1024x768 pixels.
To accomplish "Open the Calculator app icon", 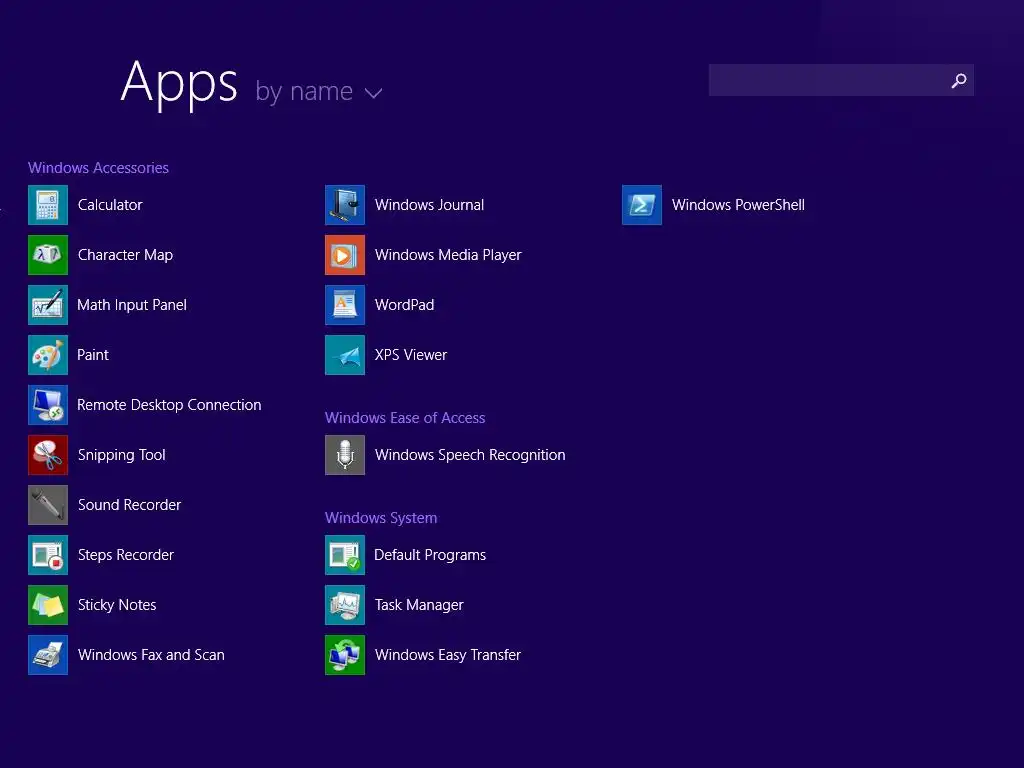I will (48, 205).
